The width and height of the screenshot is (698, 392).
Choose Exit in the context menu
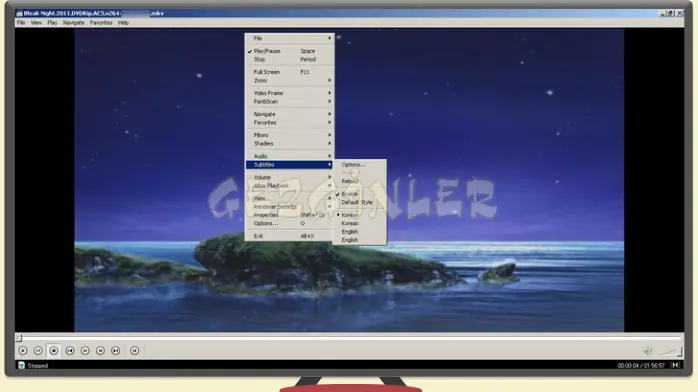[289, 236]
